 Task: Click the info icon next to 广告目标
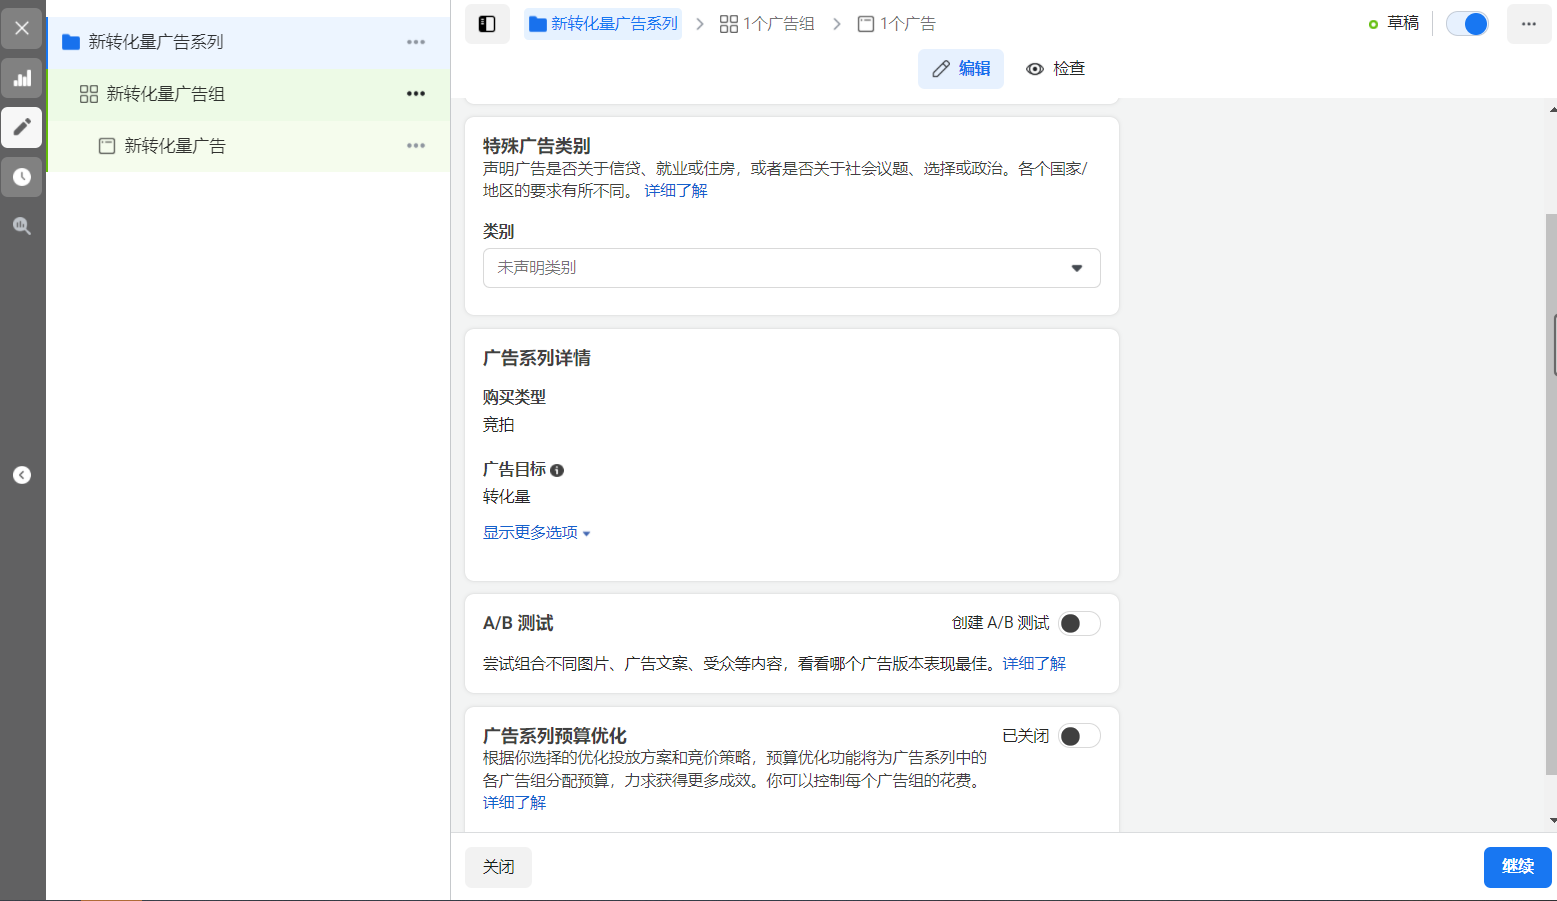point(557,469)
